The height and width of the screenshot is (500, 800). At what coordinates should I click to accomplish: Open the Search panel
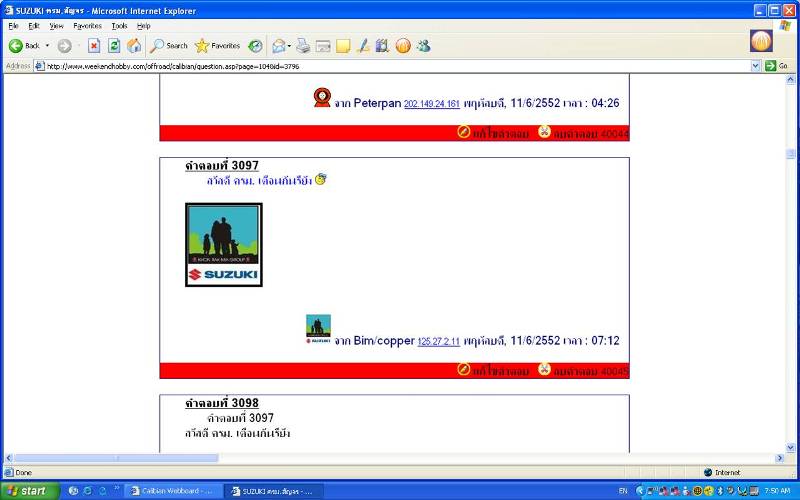tap(169, 46)
